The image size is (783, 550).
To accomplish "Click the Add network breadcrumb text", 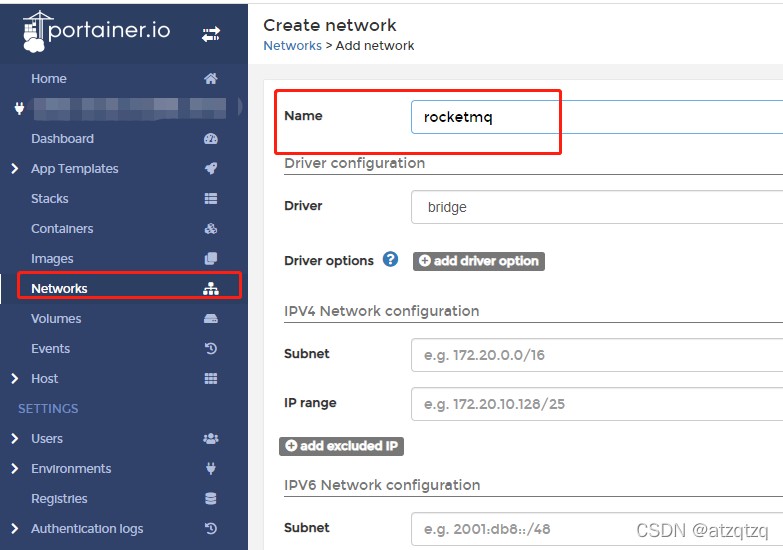I will click(375, 45).
